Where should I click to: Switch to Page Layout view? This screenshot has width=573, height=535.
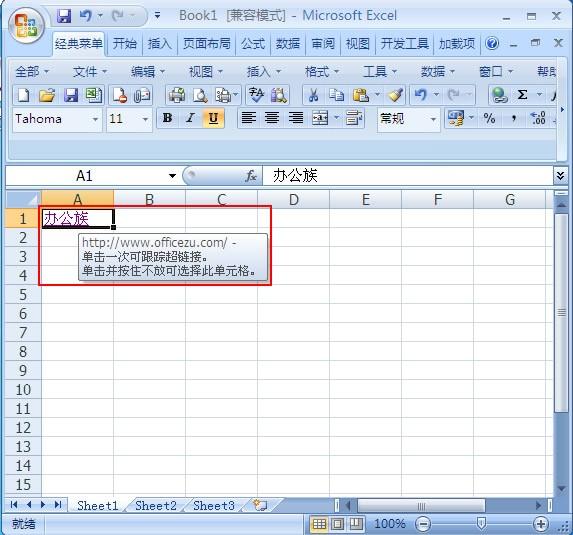coord(337,524)
